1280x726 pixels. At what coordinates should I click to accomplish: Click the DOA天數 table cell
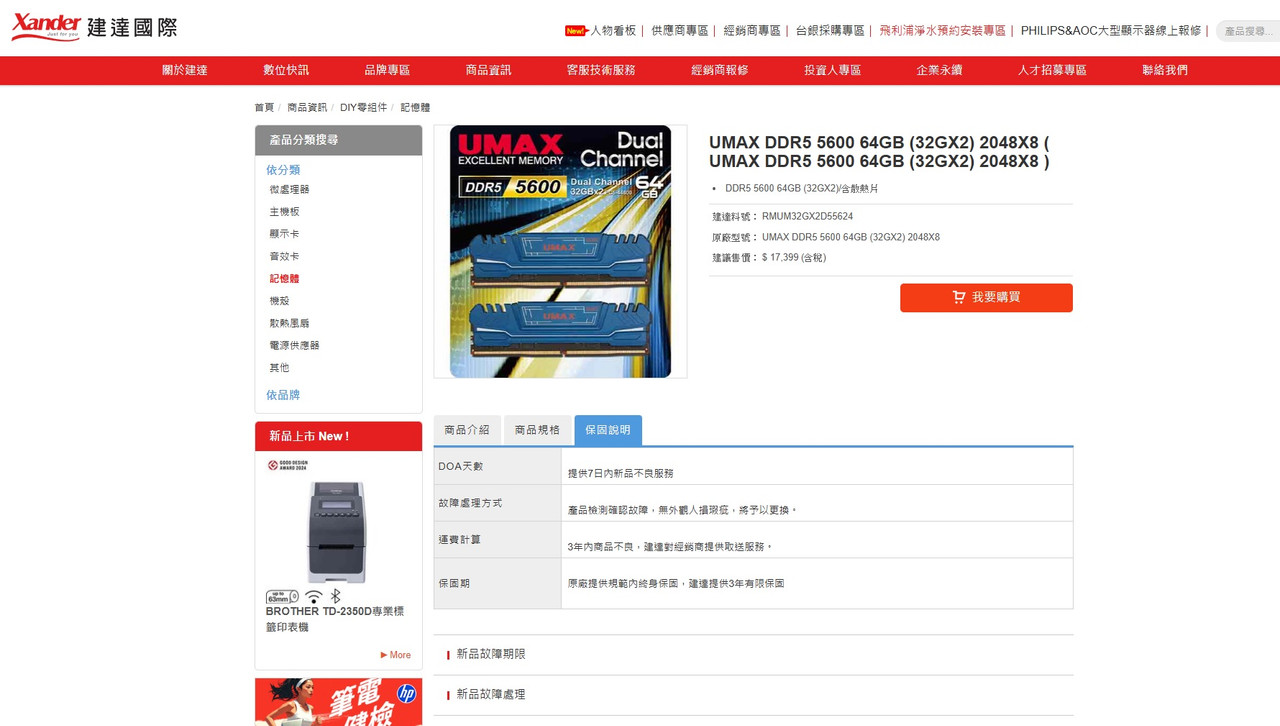pos(497,467)
